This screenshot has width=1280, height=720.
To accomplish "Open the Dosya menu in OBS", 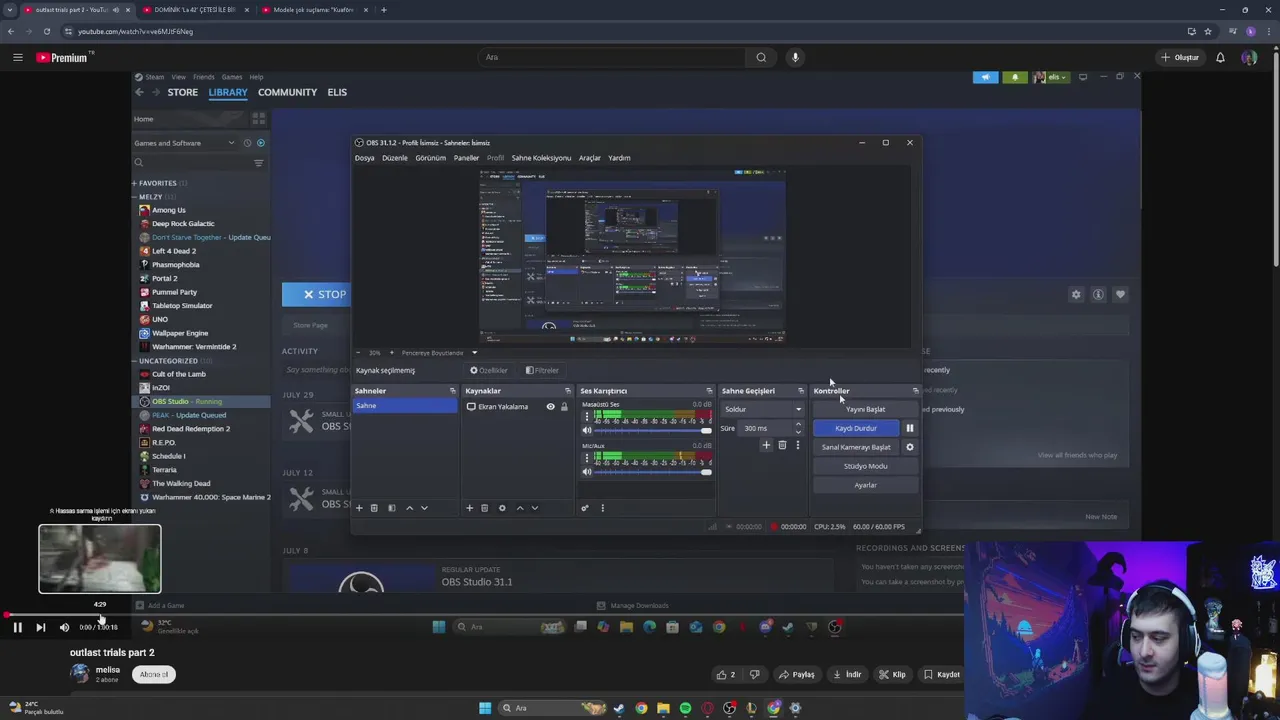I will pos(364,158).
